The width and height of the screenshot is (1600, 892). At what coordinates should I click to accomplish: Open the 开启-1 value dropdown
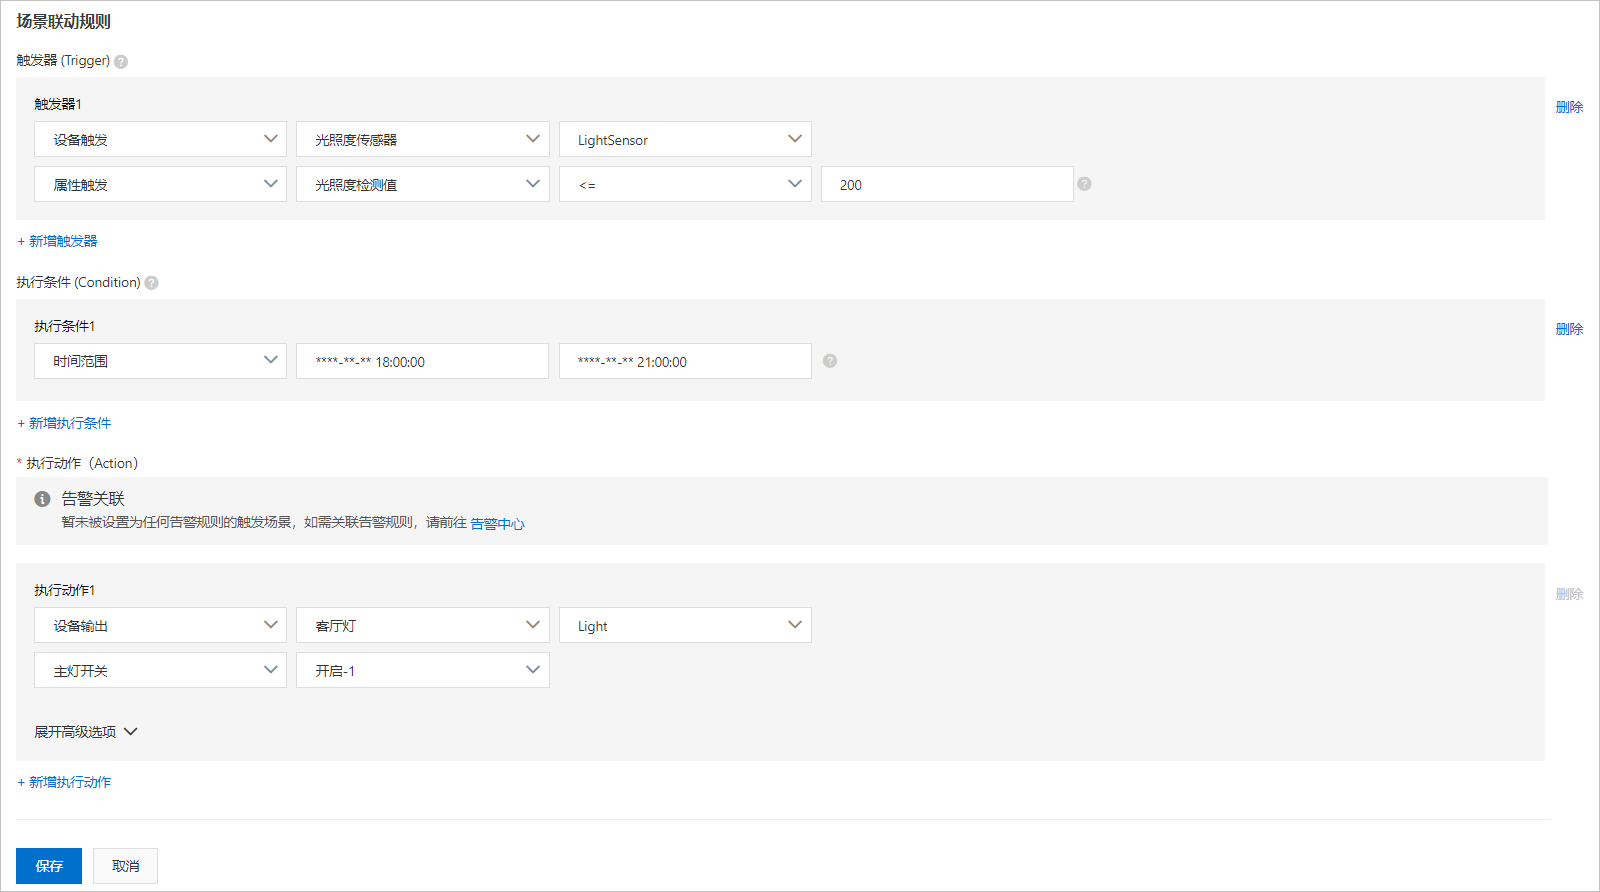422,670
